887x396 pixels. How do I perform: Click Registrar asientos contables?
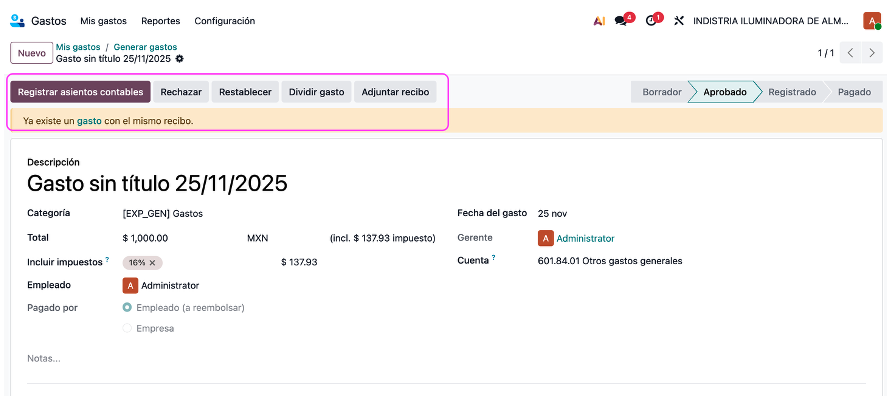point(80,92)
